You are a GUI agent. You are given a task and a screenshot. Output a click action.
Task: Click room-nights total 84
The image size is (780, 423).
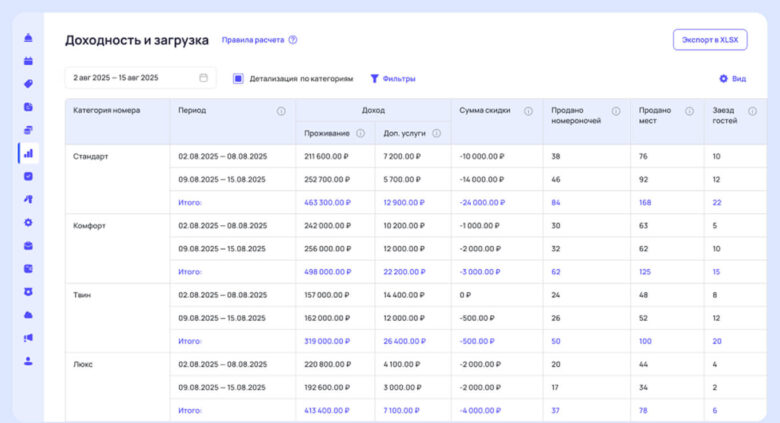pos(556,203)
